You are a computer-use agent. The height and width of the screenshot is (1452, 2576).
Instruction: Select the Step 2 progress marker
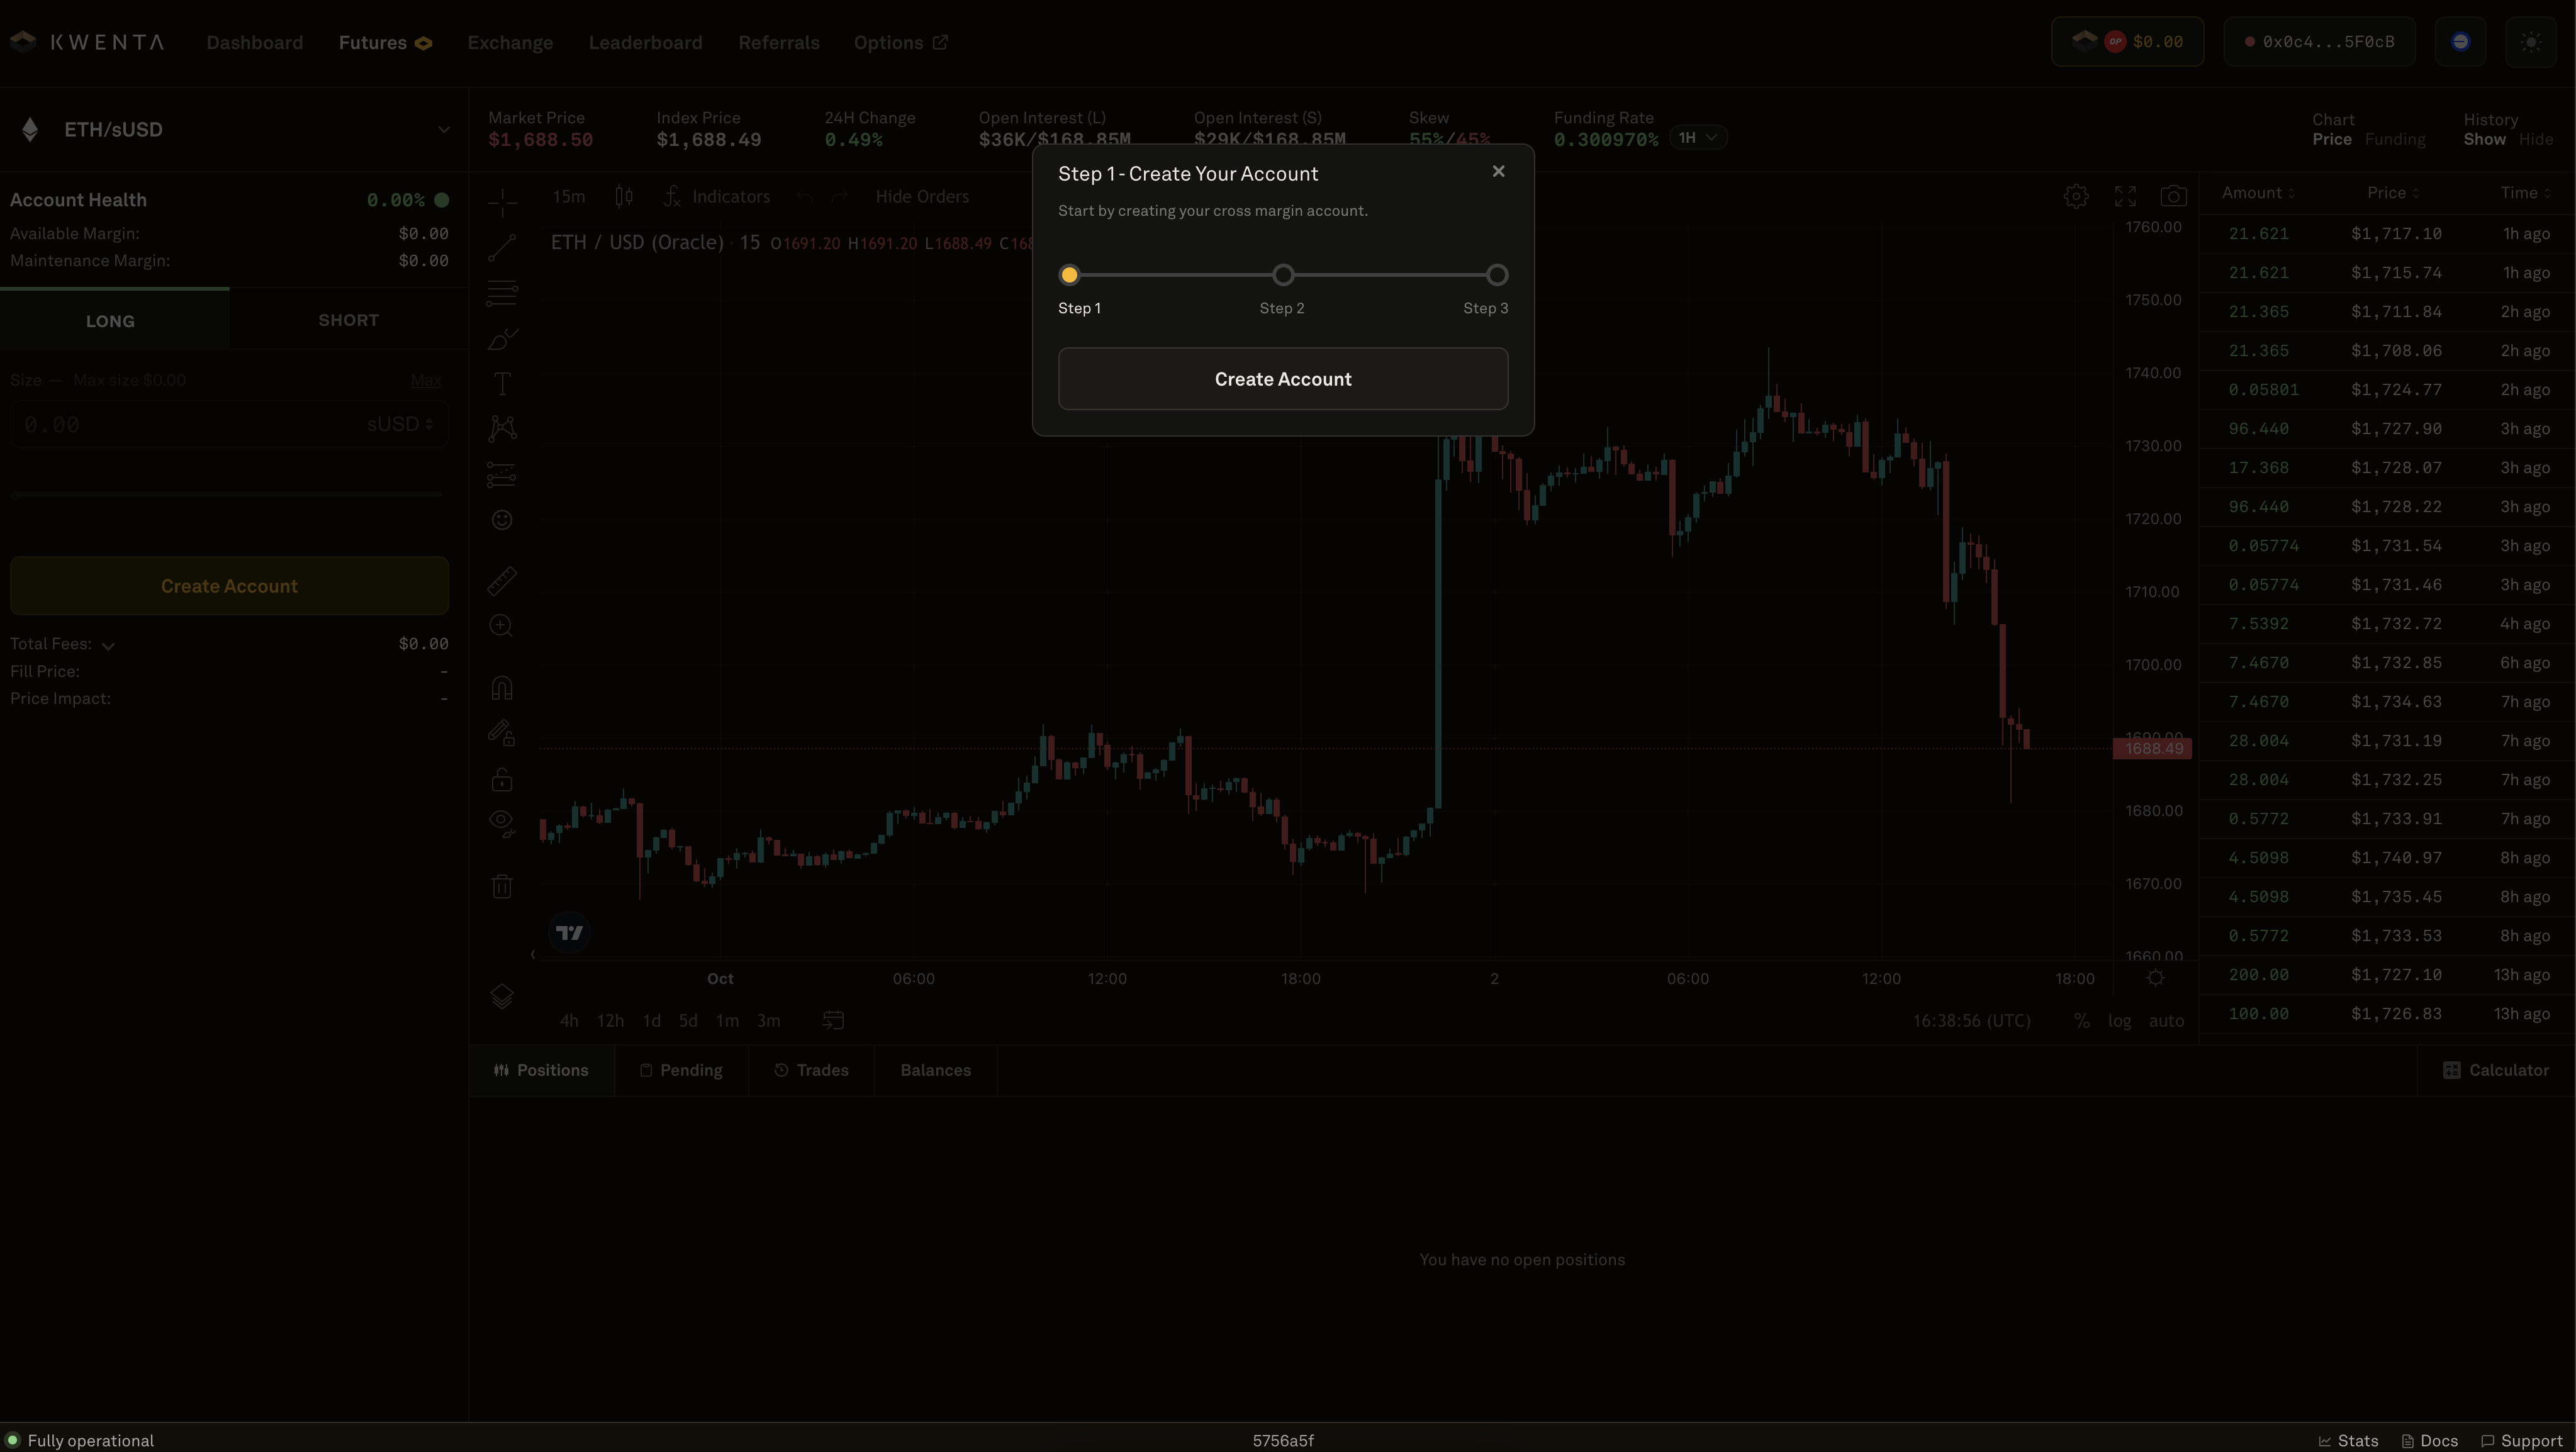(x=1283, y=275)
